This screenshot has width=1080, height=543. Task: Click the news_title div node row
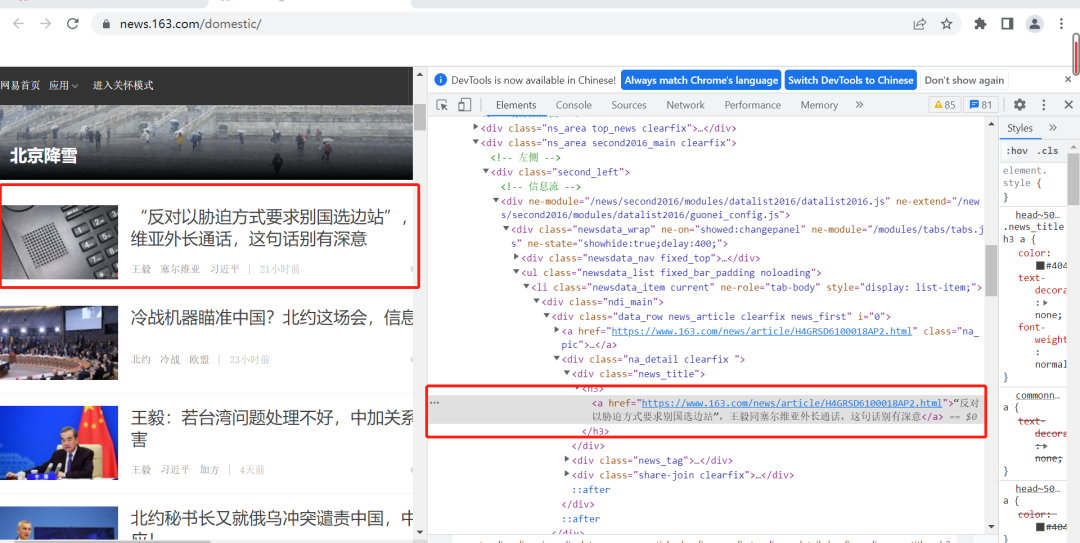(x=638, y=374)
